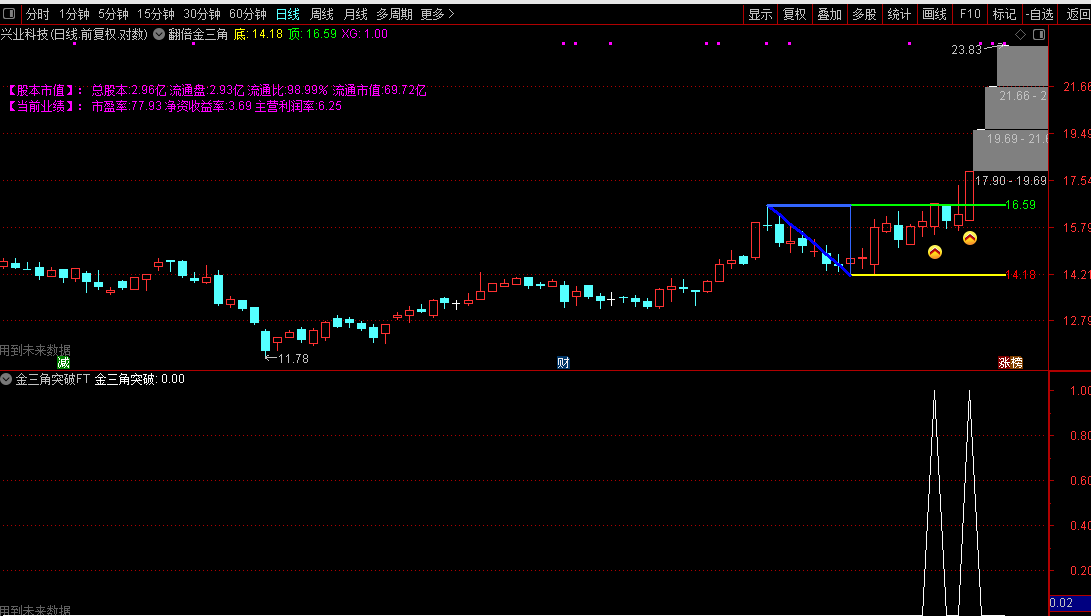Click the 标记 mark button
The height and width of the screenshot is (616, 1091).
click(x=1004, y=14)
